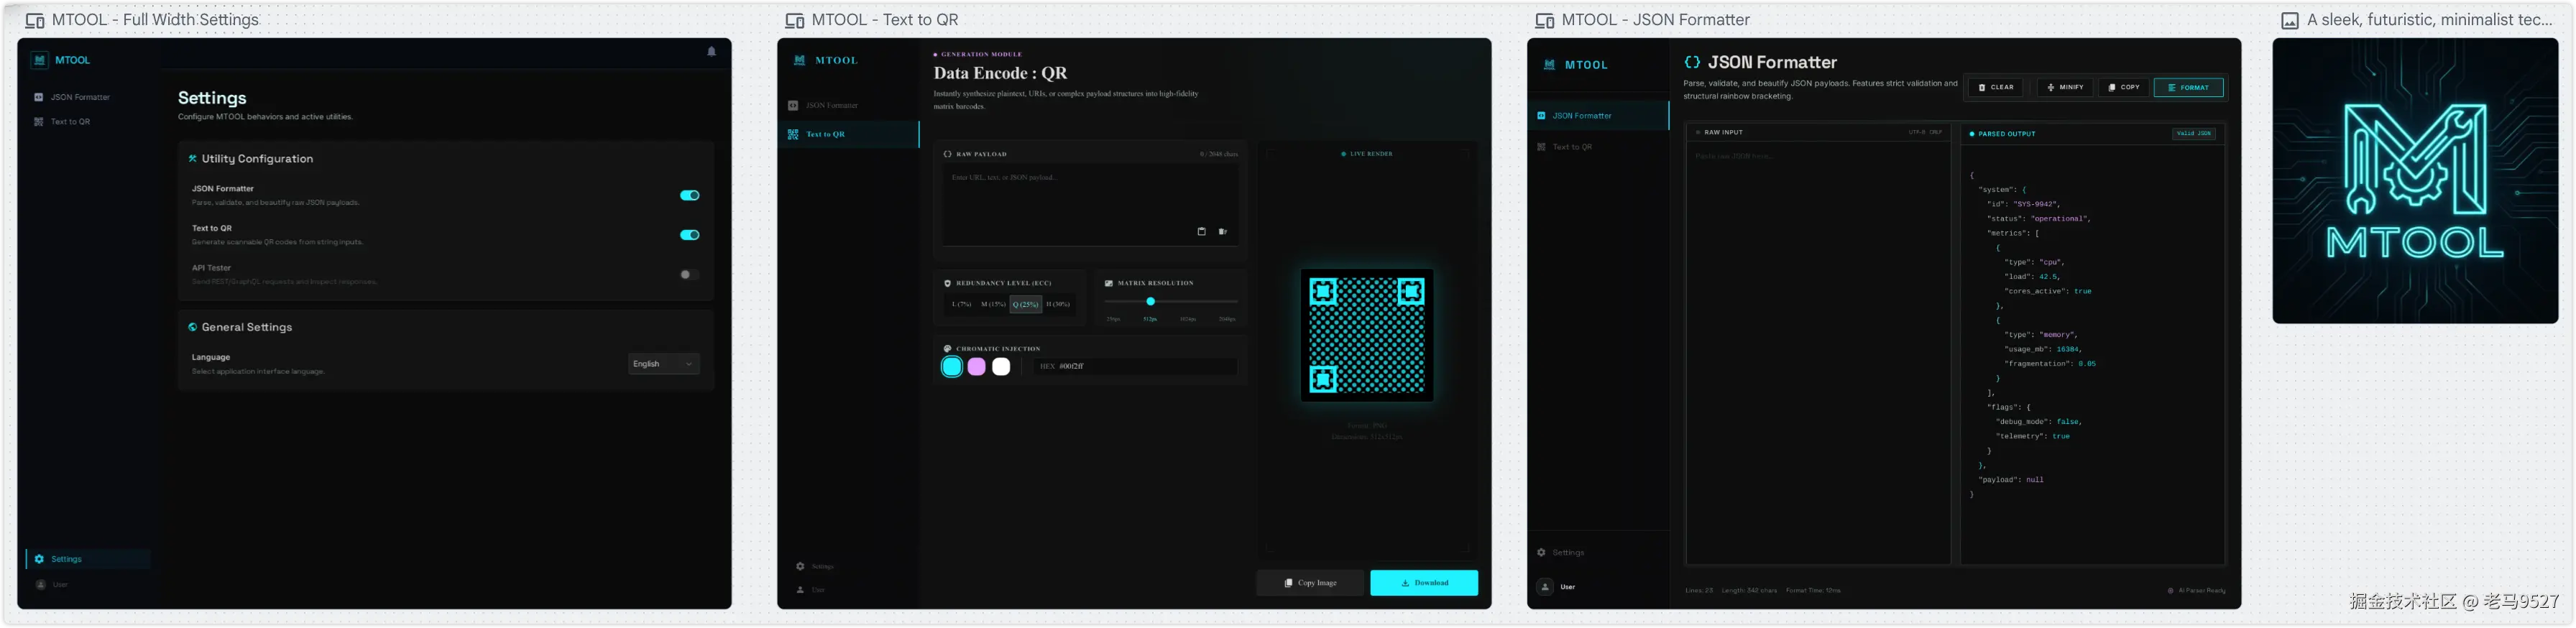The image size is (2576, 628).
Task: Click the MTOOL logo in the Full Width Settings frame
Action: coord(40,60)
